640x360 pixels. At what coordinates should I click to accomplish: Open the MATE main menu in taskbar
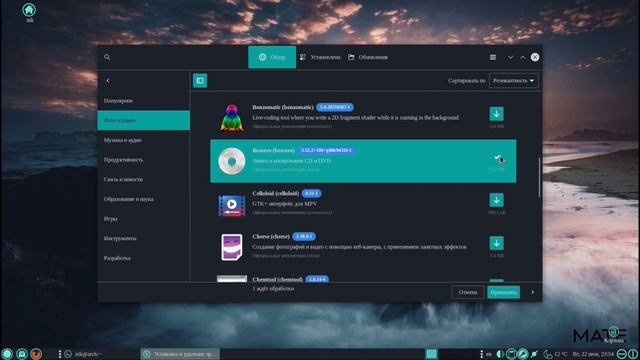pos(7,354)
